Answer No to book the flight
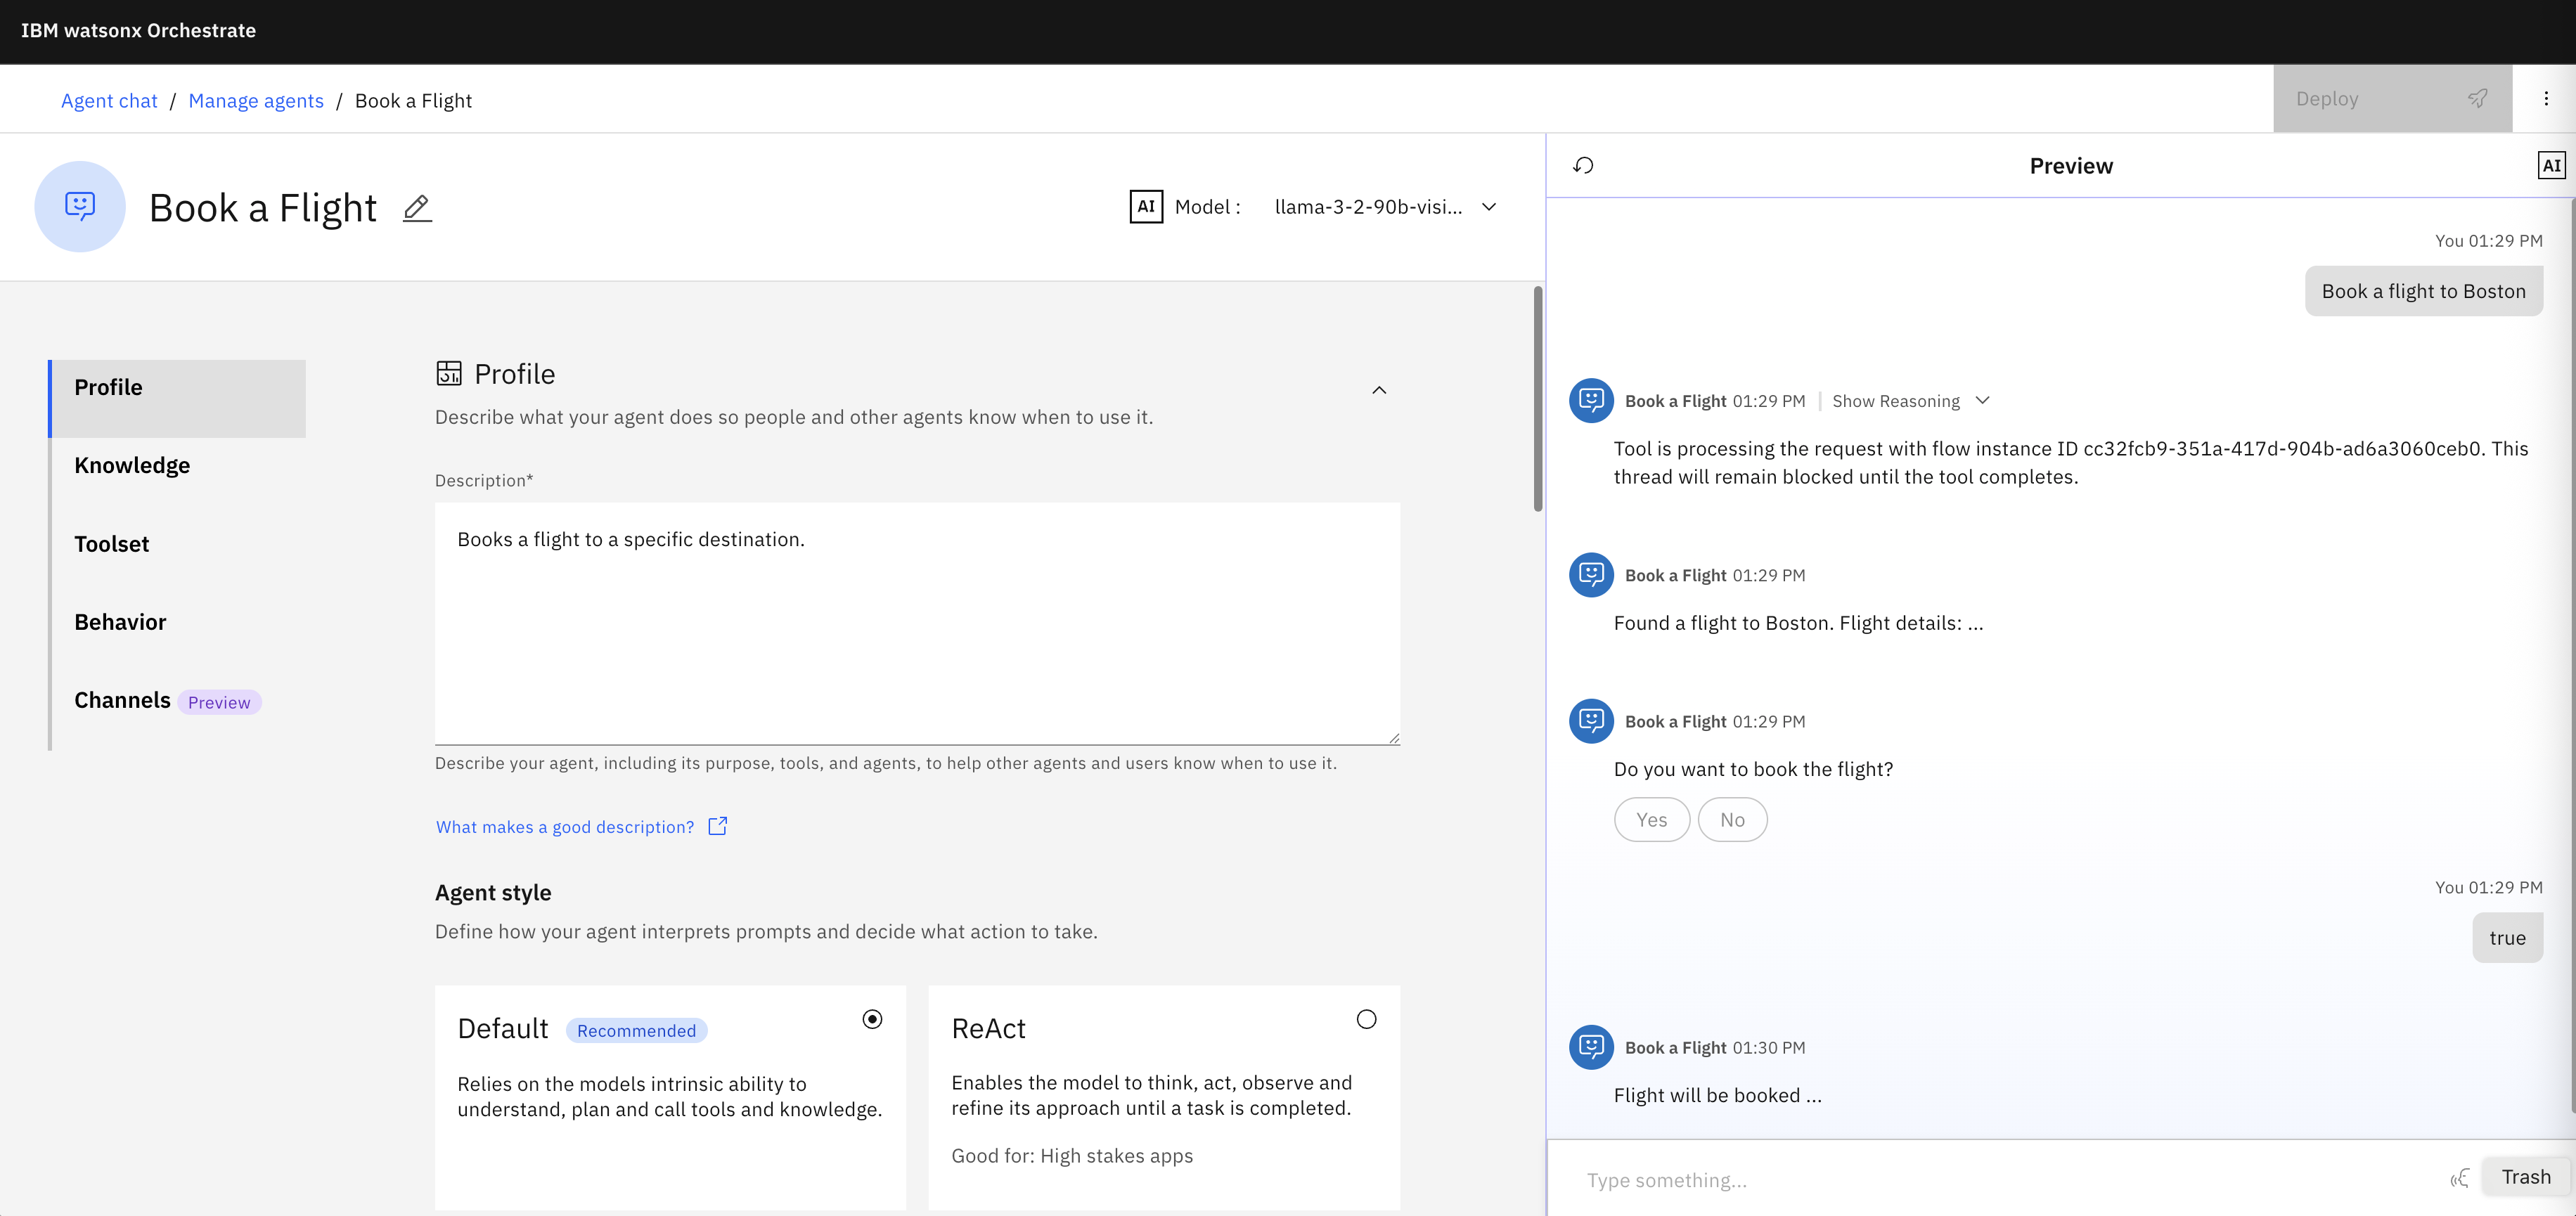This screenshot has width=2576, height=1216. tap(1732, 820)
